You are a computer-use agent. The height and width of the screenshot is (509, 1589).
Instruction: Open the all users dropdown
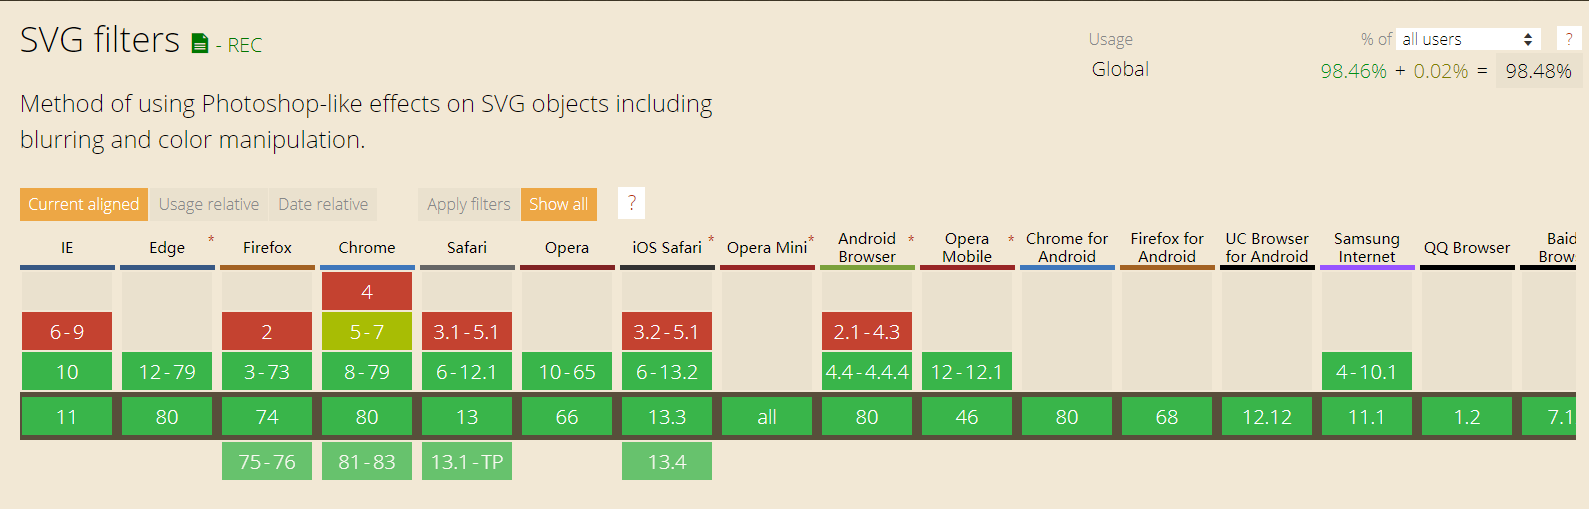coord(1467,39)
